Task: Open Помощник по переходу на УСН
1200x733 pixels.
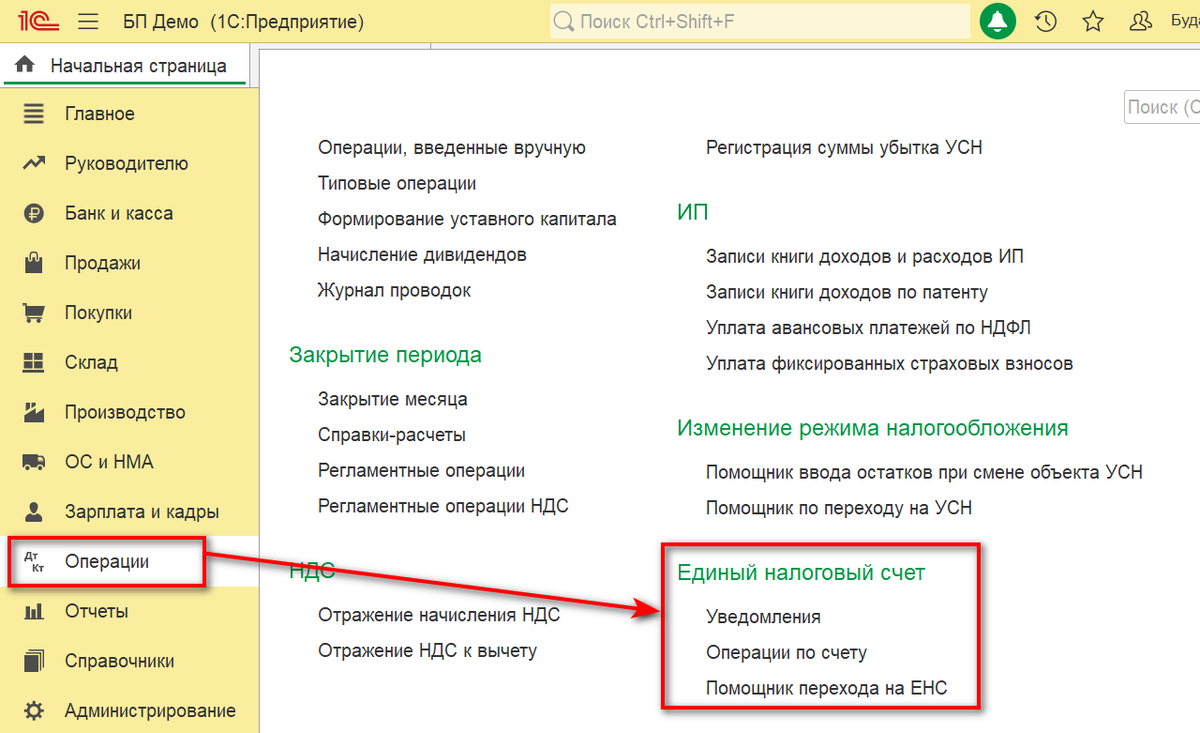Action: [839, 508]
